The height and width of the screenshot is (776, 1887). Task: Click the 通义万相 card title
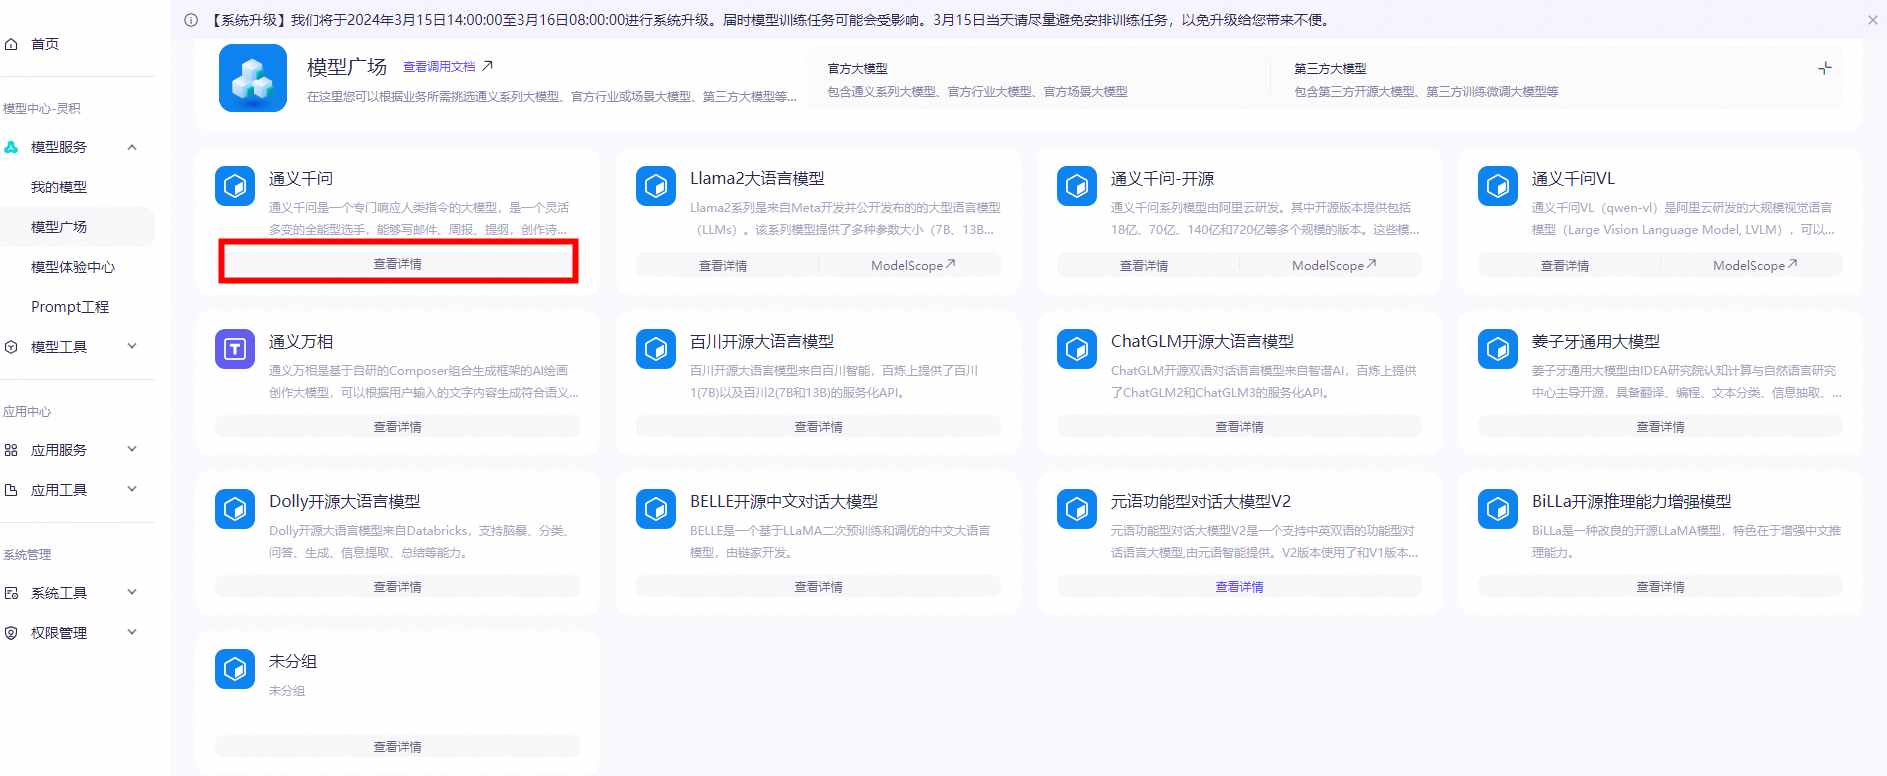pos(301,342)
